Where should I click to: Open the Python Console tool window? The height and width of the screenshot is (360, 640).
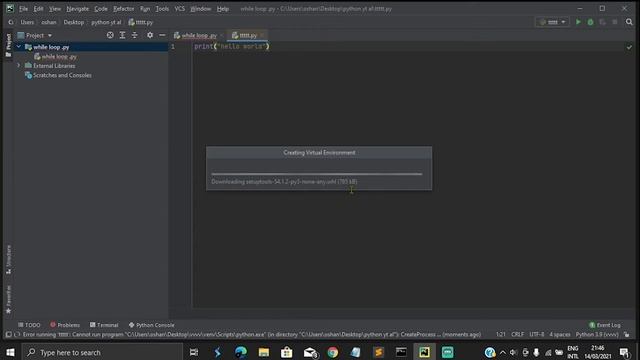[x=151, y=325]
